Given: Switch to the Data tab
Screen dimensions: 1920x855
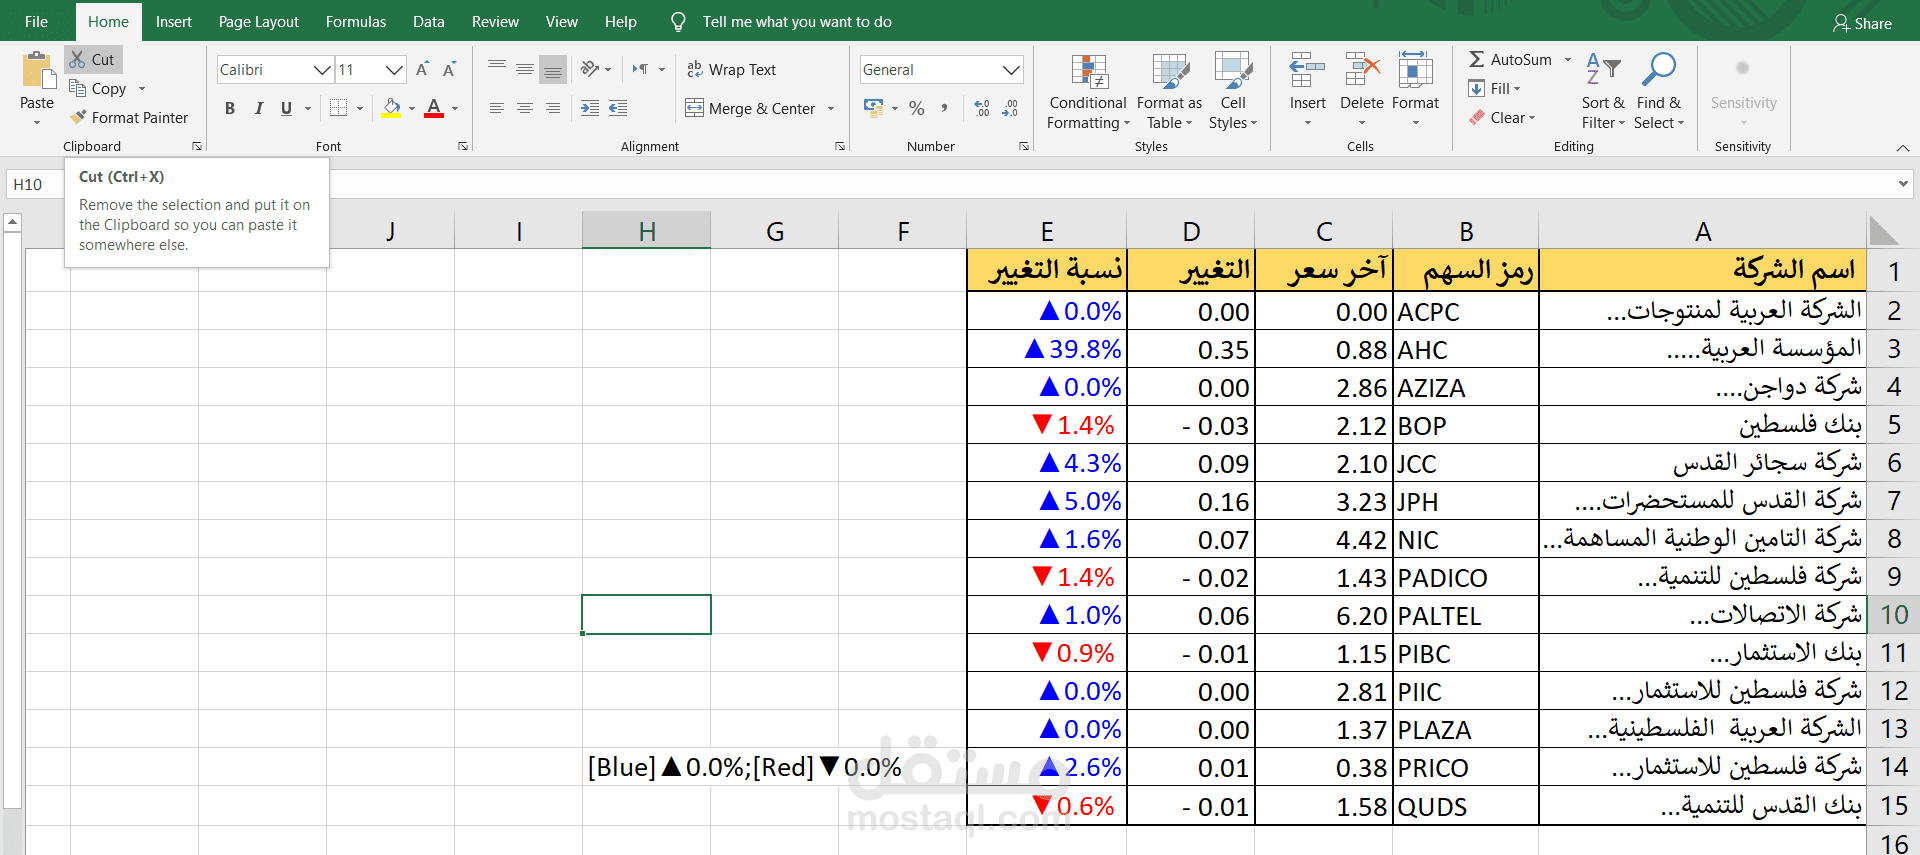Looking at the screenshot, I should coord(429,21).
